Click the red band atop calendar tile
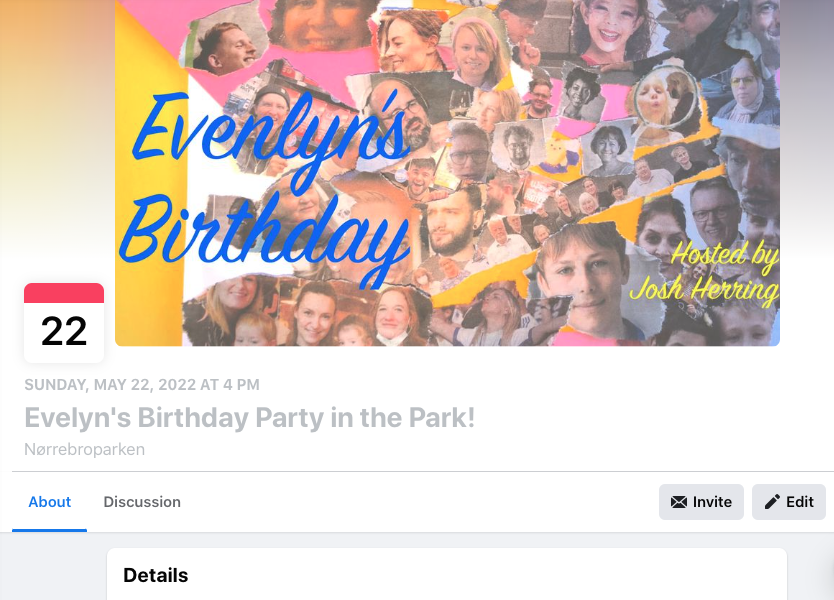Viewport: 834px width, 600px height. coord(64,293)
